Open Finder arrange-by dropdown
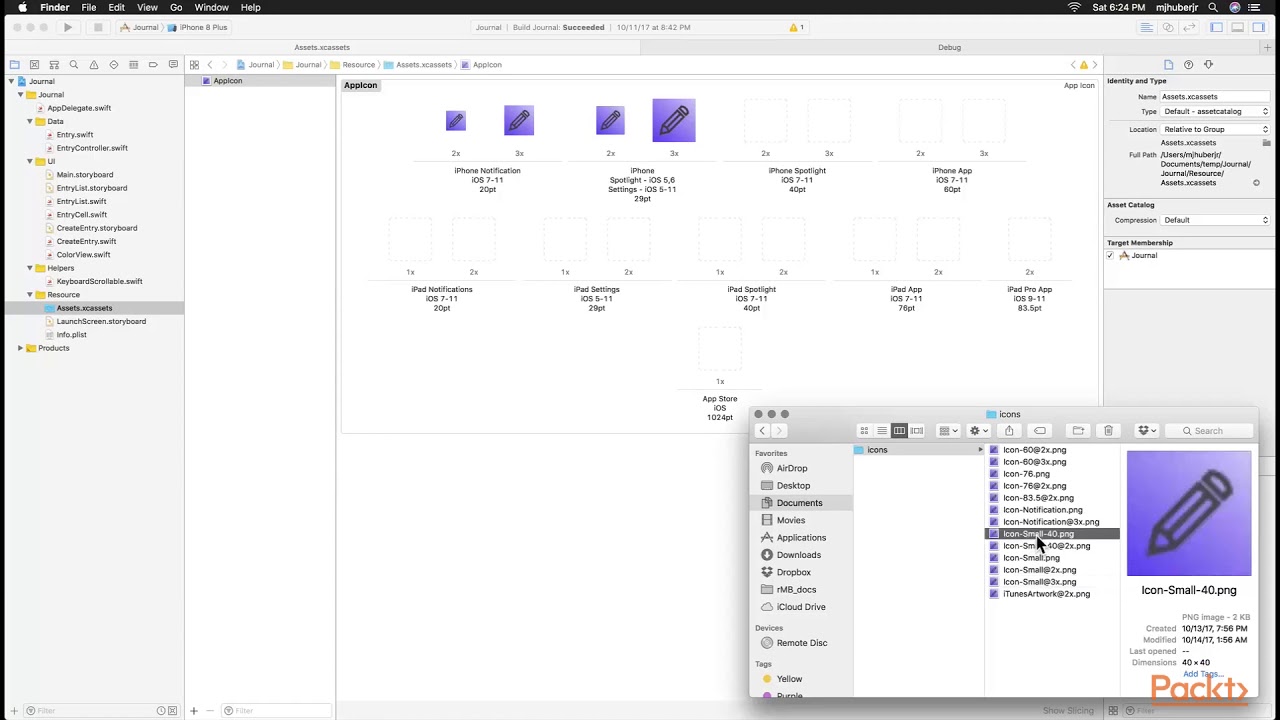 948,431
